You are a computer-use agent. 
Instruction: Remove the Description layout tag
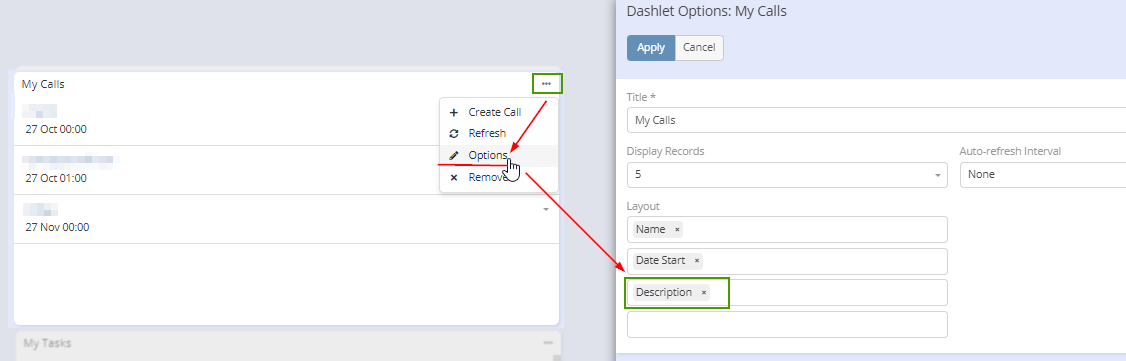coord(704,293)
